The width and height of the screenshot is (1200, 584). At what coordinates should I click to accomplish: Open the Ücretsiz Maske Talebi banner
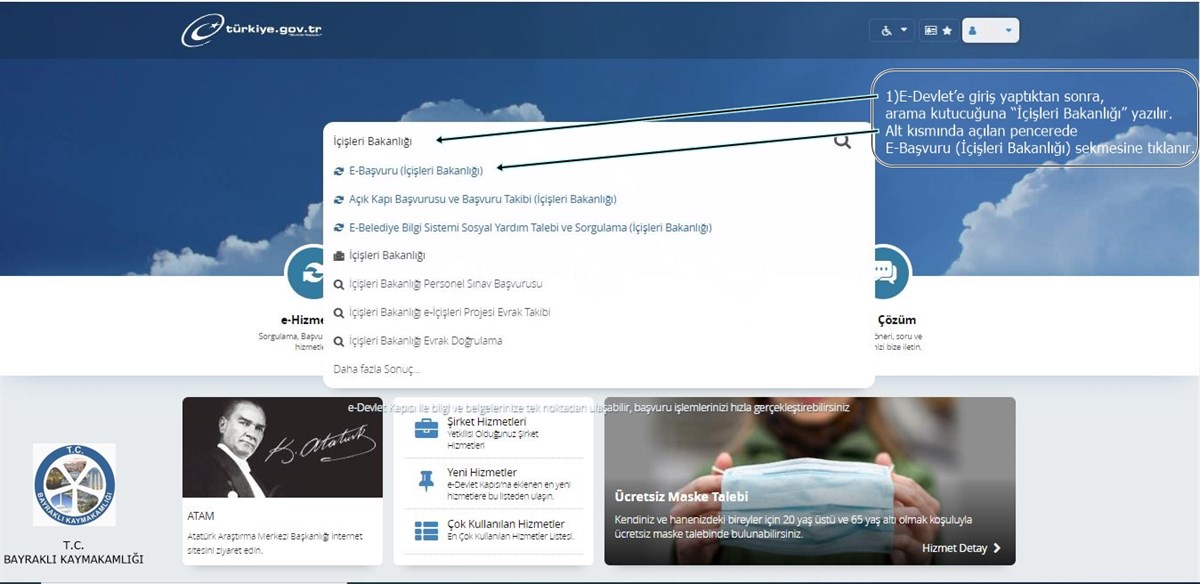click(810, 481)
